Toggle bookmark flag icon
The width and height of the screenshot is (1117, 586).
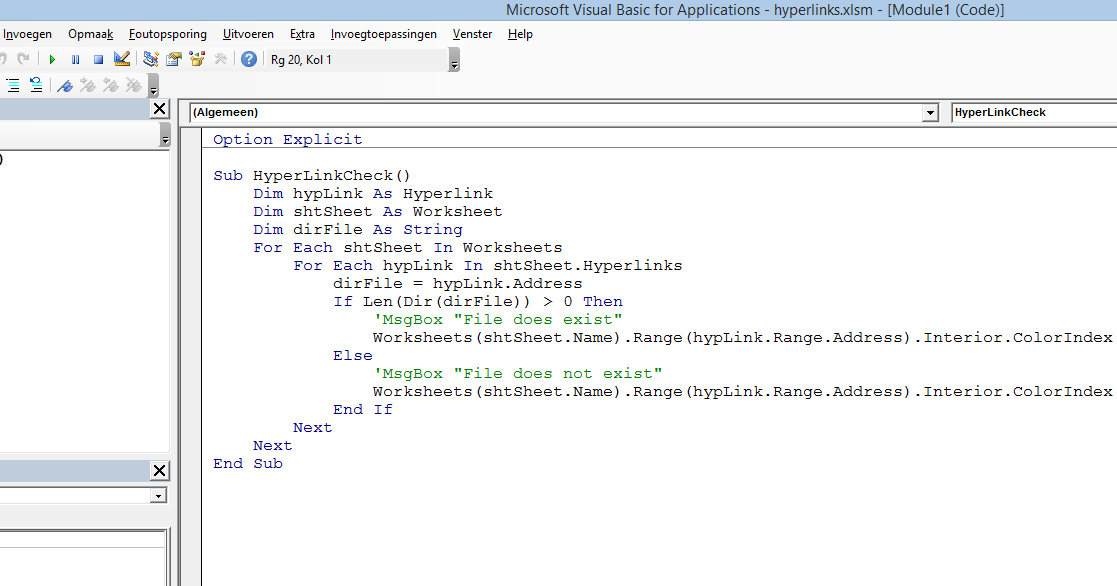[x=65, y=86]
